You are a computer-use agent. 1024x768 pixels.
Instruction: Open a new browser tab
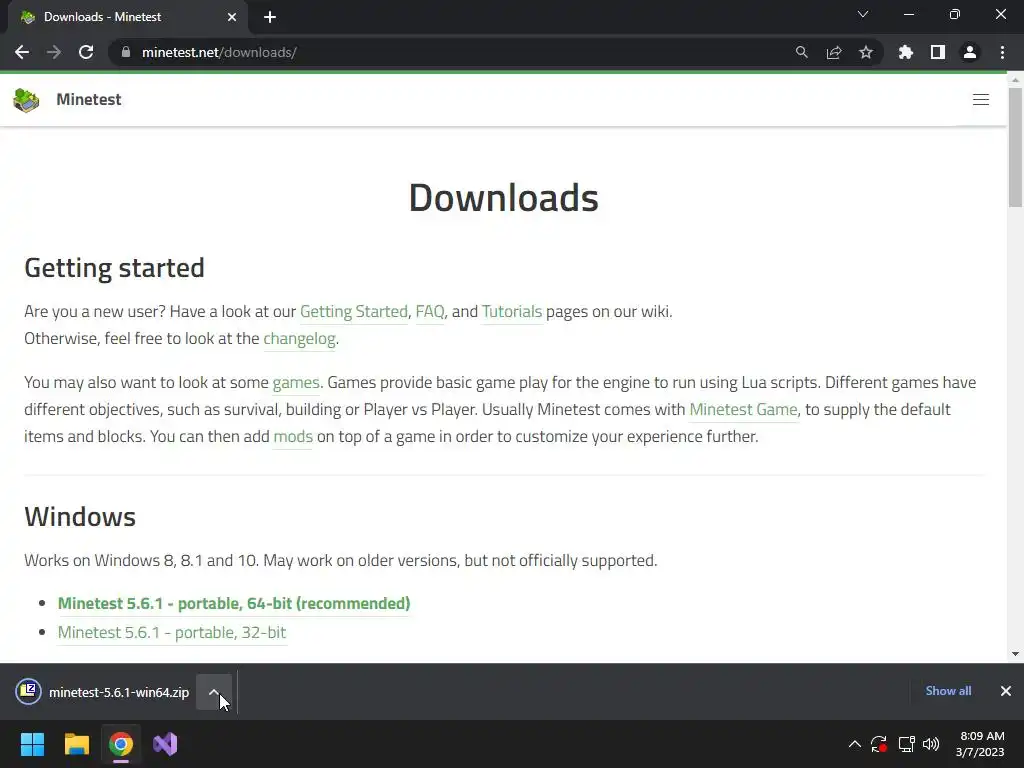click(x=270, y=17)
